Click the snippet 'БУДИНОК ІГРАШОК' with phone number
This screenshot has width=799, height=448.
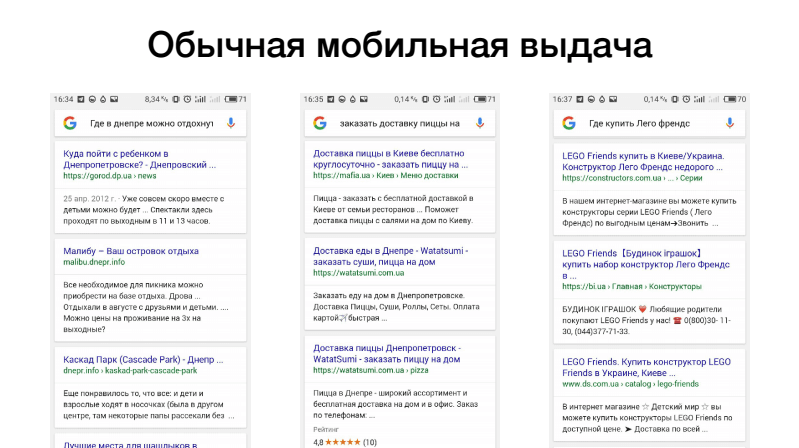647,320
